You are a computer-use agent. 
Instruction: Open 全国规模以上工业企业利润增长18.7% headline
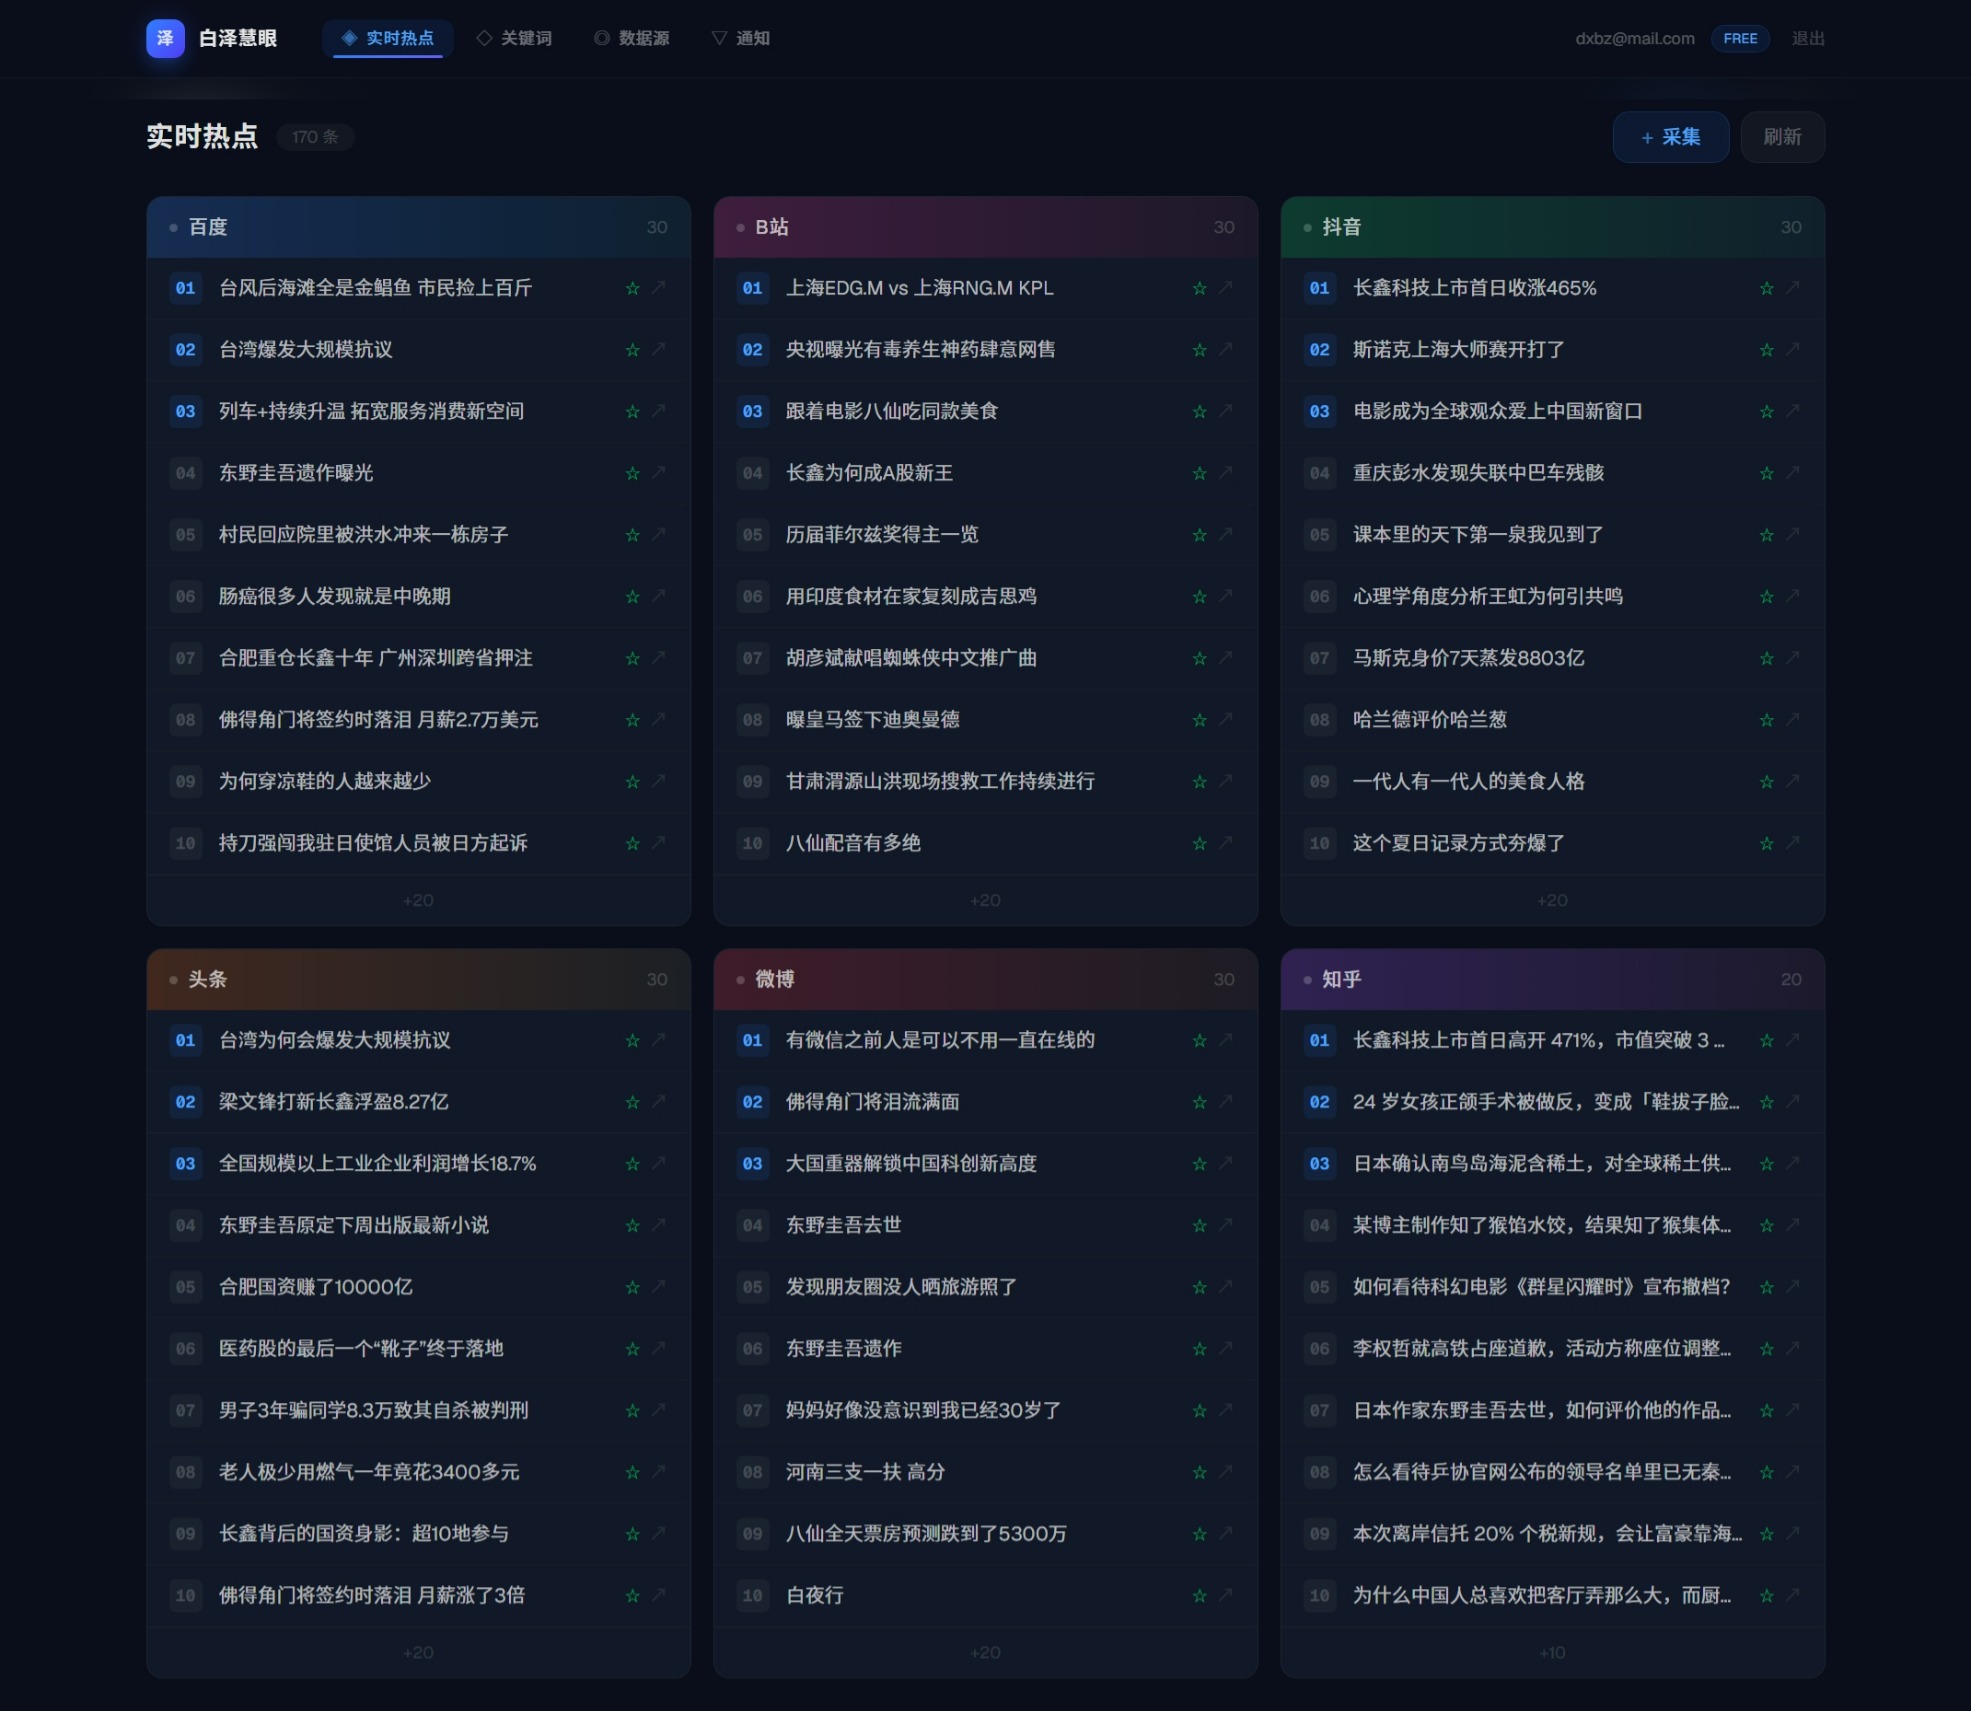click(x=378, y=1163)
